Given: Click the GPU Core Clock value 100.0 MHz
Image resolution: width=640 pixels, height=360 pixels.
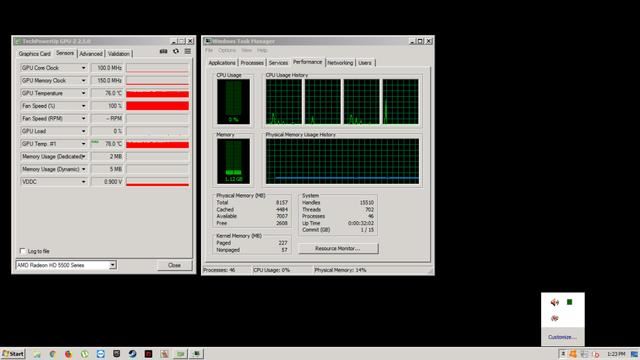Looking at the screenshot, I should tap(107, 68).
